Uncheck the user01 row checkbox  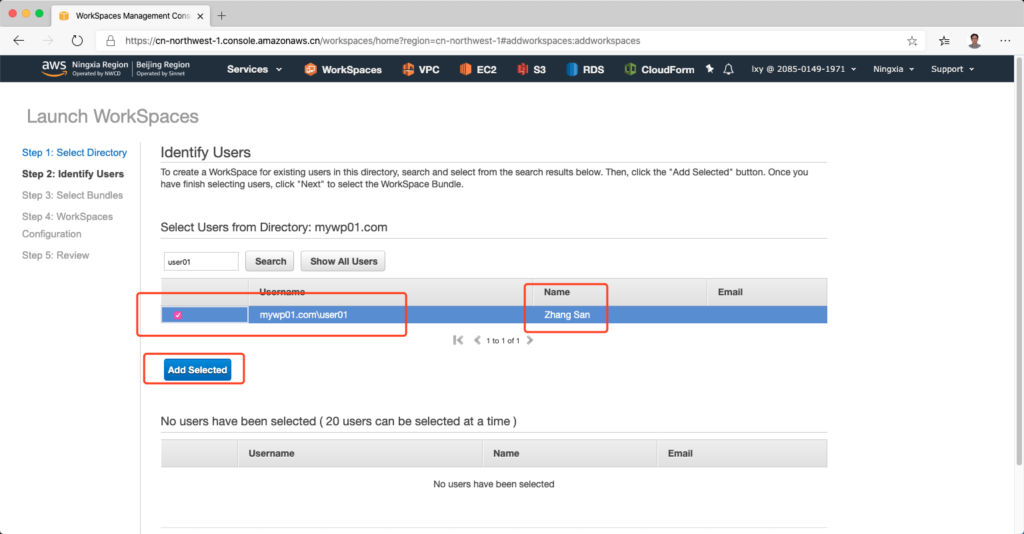coord(178,315)
